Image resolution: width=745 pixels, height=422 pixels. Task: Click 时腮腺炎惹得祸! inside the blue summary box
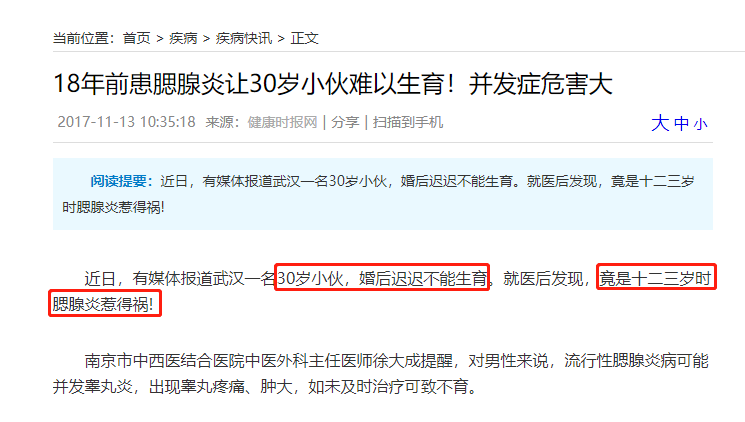(113, 207)
